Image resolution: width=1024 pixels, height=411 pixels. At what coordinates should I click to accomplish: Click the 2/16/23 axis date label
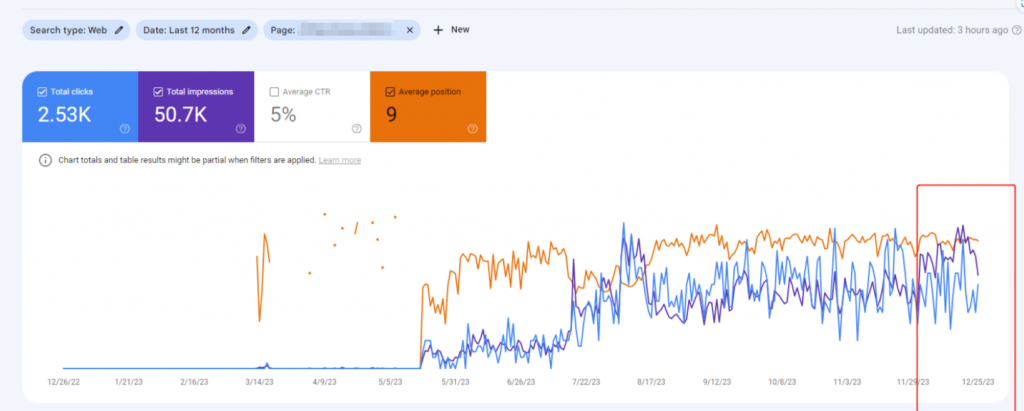(194, 382)
